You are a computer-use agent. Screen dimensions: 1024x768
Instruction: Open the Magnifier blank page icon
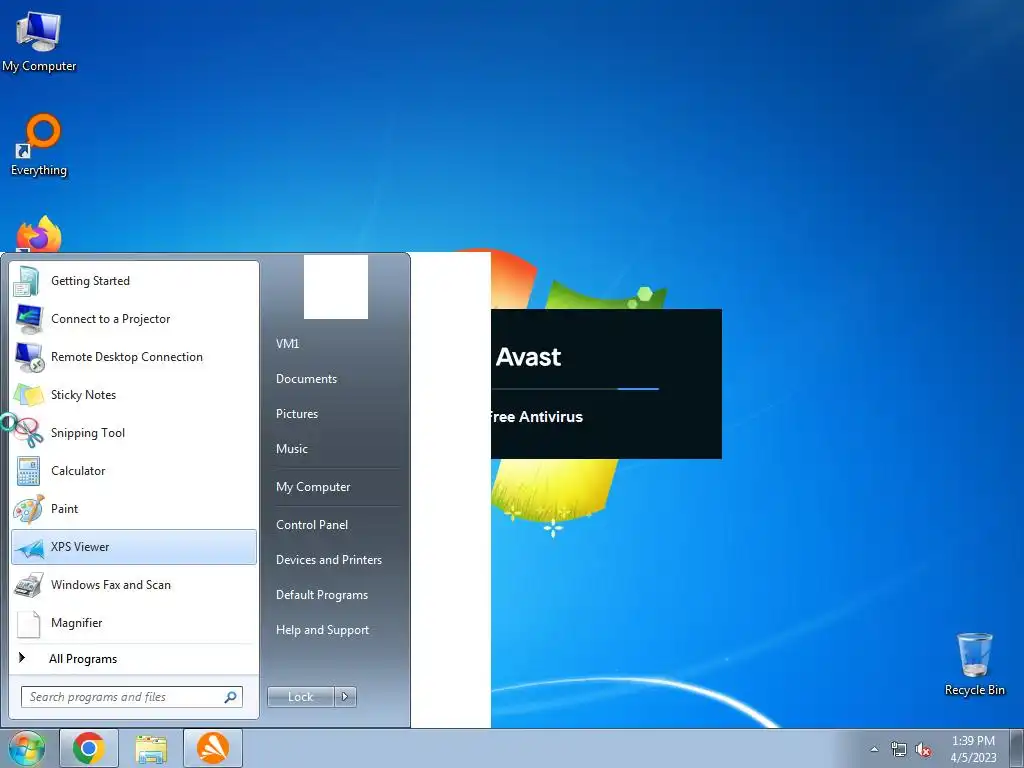point(28,624)
